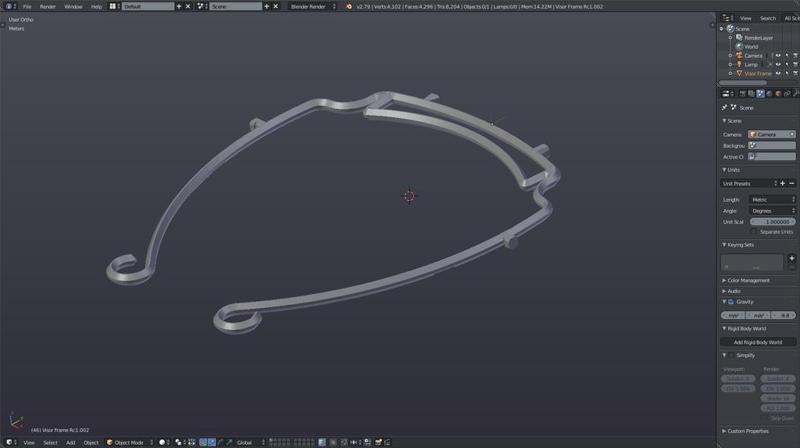Click the Unit Scale value field

pos(772,221)
